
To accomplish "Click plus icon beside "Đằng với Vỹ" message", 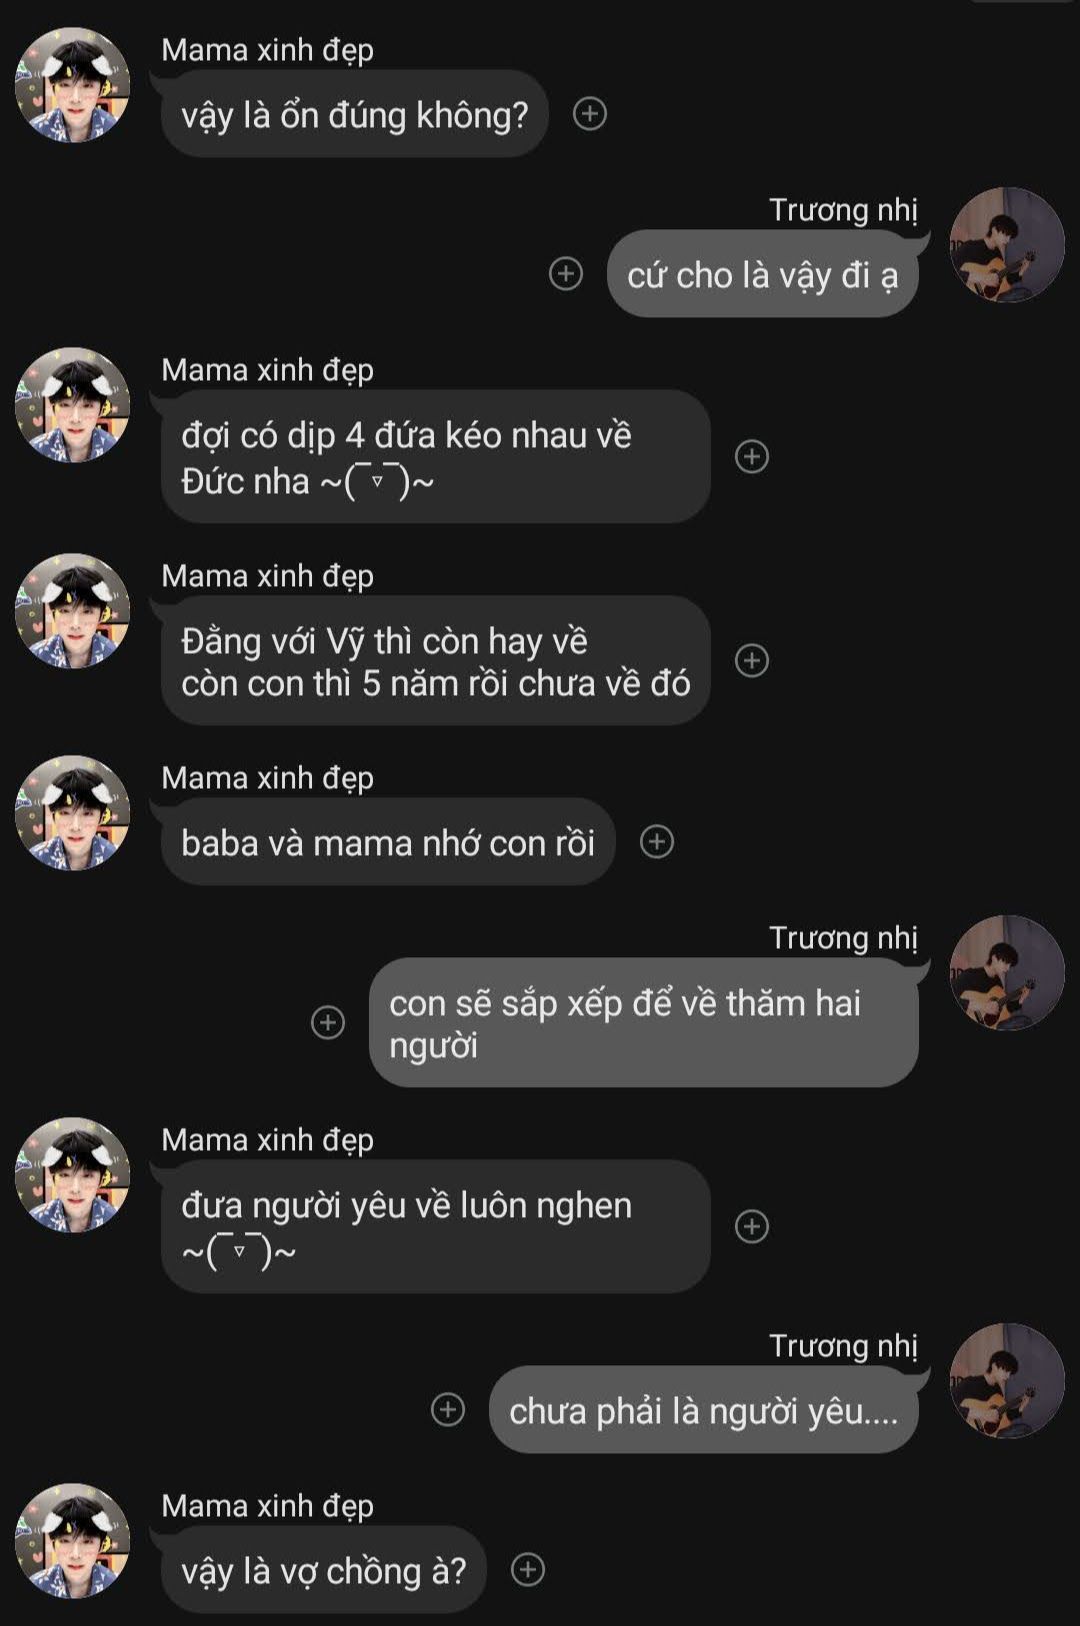I will click(x=752, y=660).
